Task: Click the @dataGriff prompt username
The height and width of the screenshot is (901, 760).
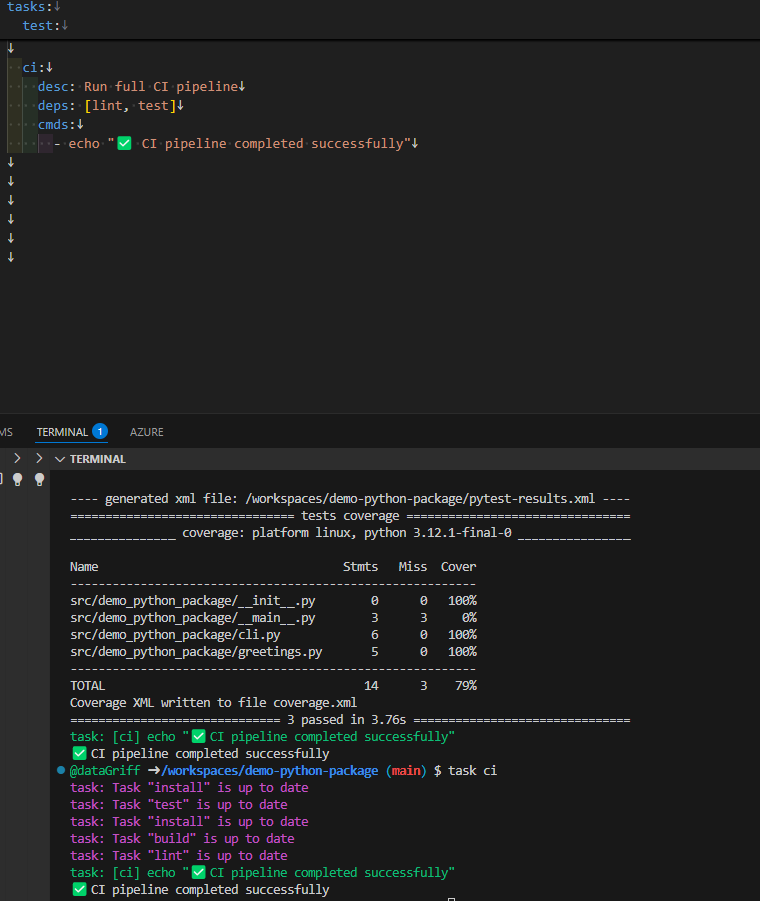Action: click(105, 771)
